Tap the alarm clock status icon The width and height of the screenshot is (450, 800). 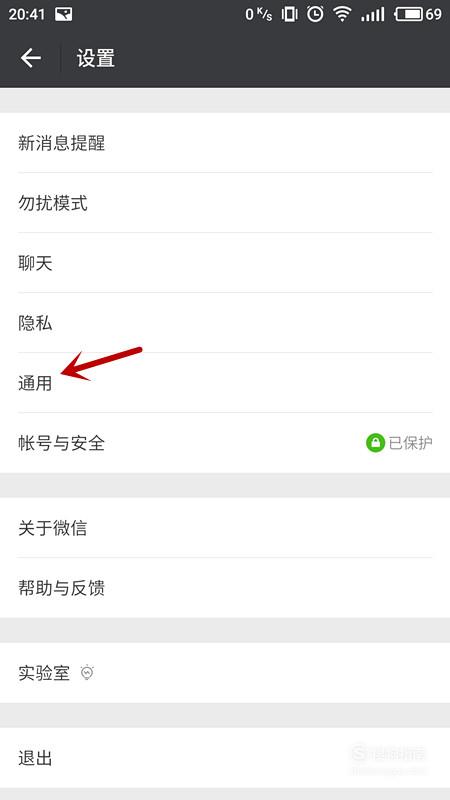pyautogui.click(x=315, y=14)
